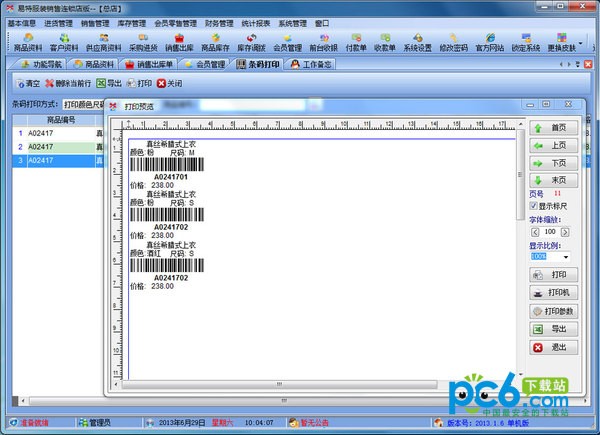Image resolution: width=600 pixels, height=435 pixels.
Task: Click the 打印机 button
Action: (553, 293)
